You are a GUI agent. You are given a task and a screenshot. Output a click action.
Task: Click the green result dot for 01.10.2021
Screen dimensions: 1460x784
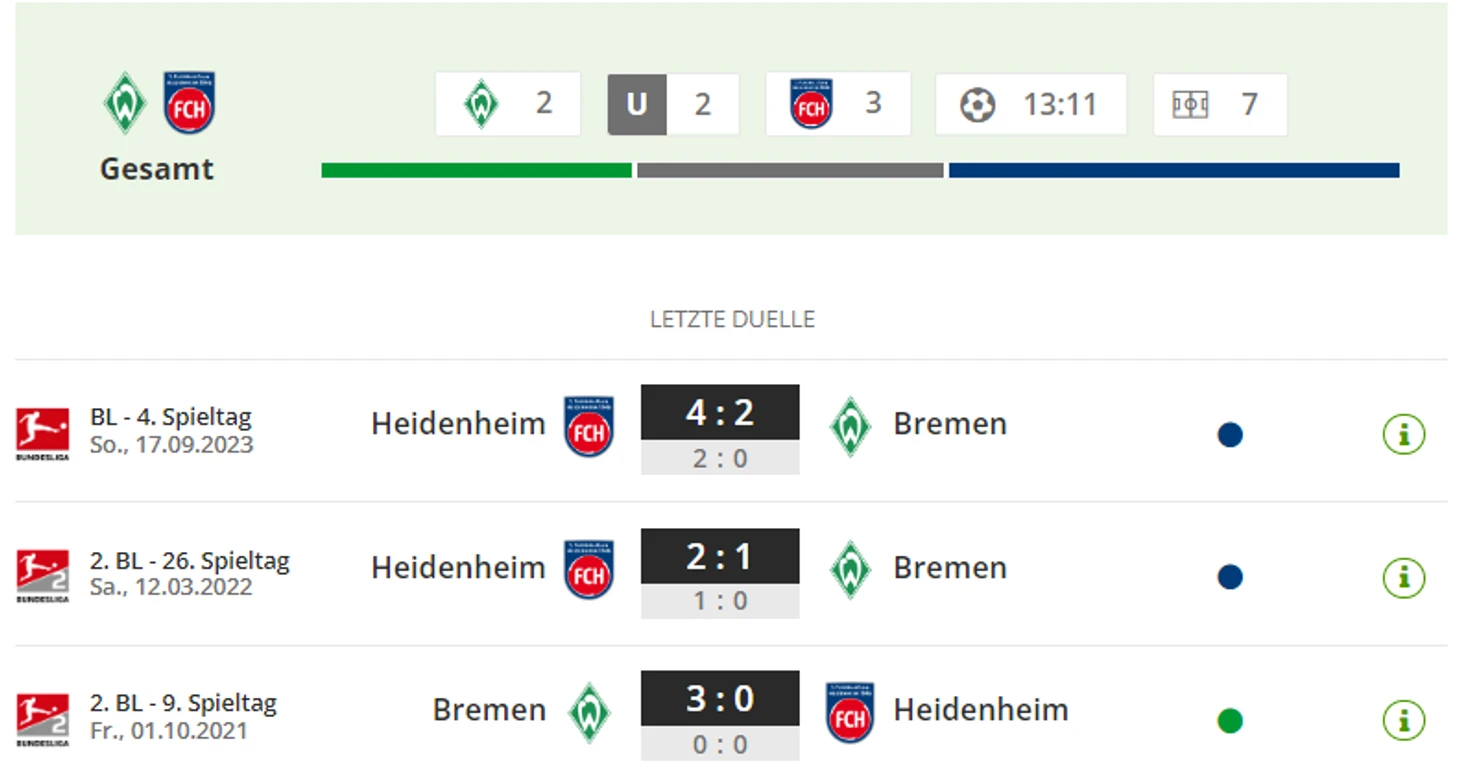click(x=1230, y=720)
